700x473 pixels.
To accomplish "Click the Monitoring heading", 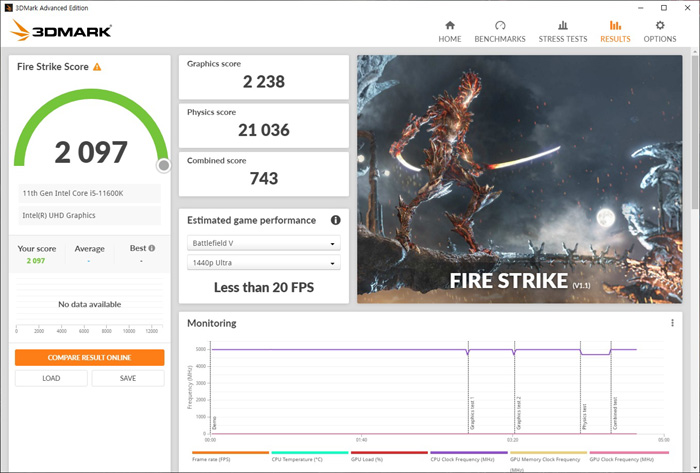I will pyautogui.click(x=212, y=323).
